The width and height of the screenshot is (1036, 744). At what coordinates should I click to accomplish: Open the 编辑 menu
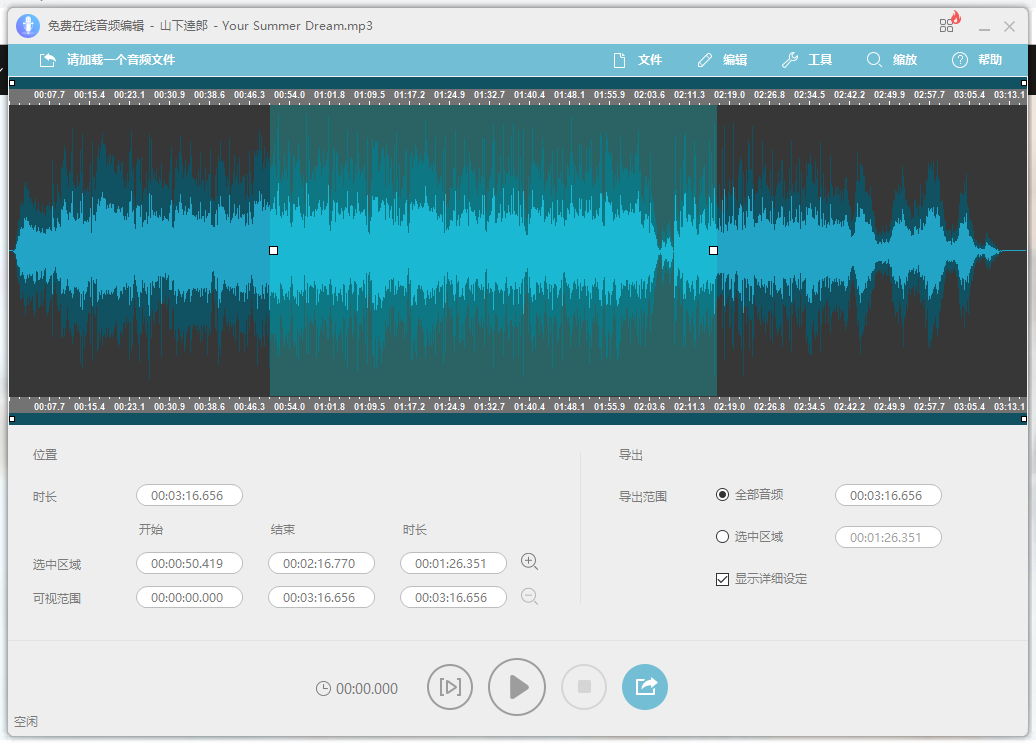pyautogui.click(x=723, y=60)
